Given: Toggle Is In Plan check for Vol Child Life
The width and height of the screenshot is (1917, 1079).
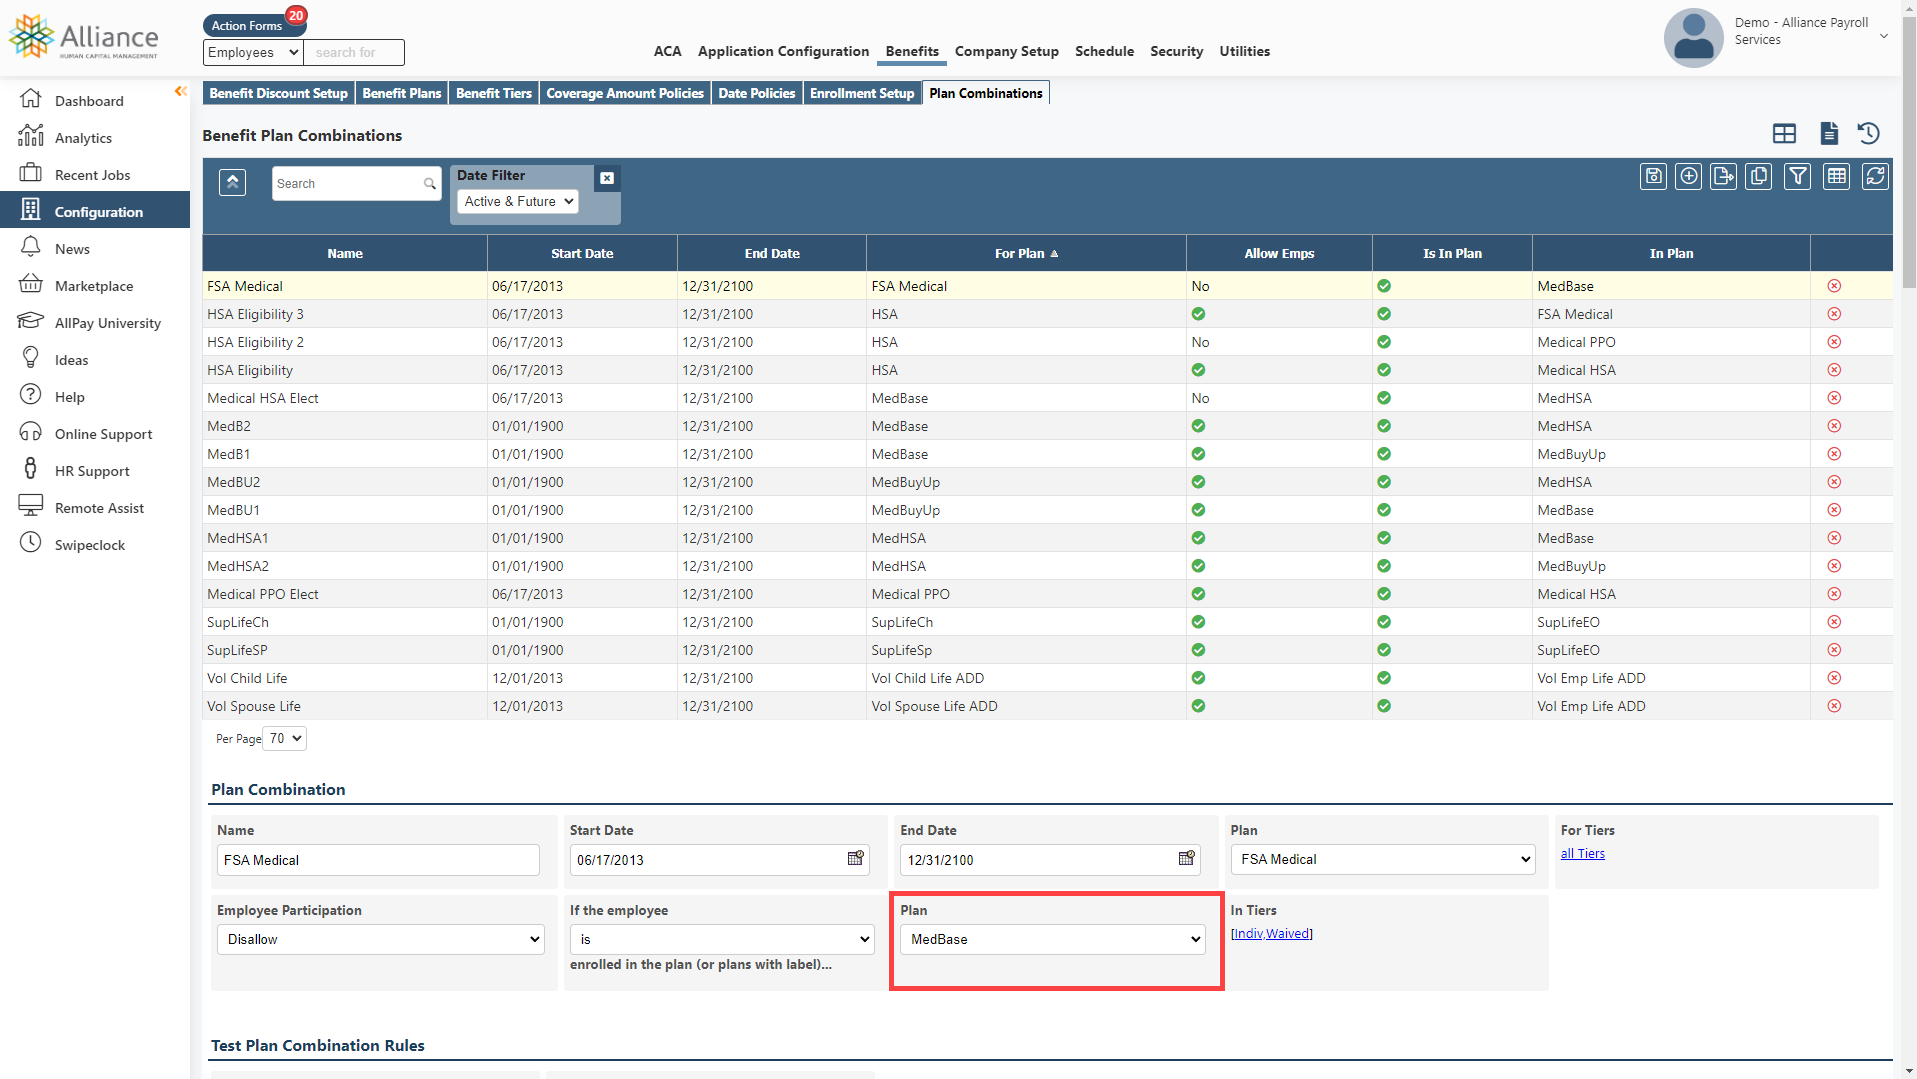Looking at the screenshot, I should [1384, 678].
